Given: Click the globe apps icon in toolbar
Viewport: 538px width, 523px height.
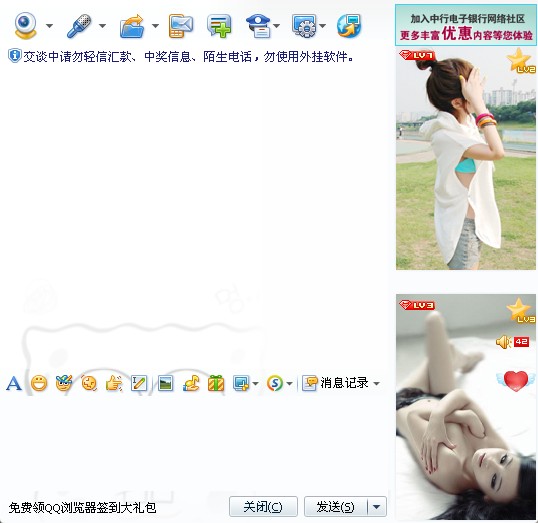Looking at the screenshot, I should point(349,26).
